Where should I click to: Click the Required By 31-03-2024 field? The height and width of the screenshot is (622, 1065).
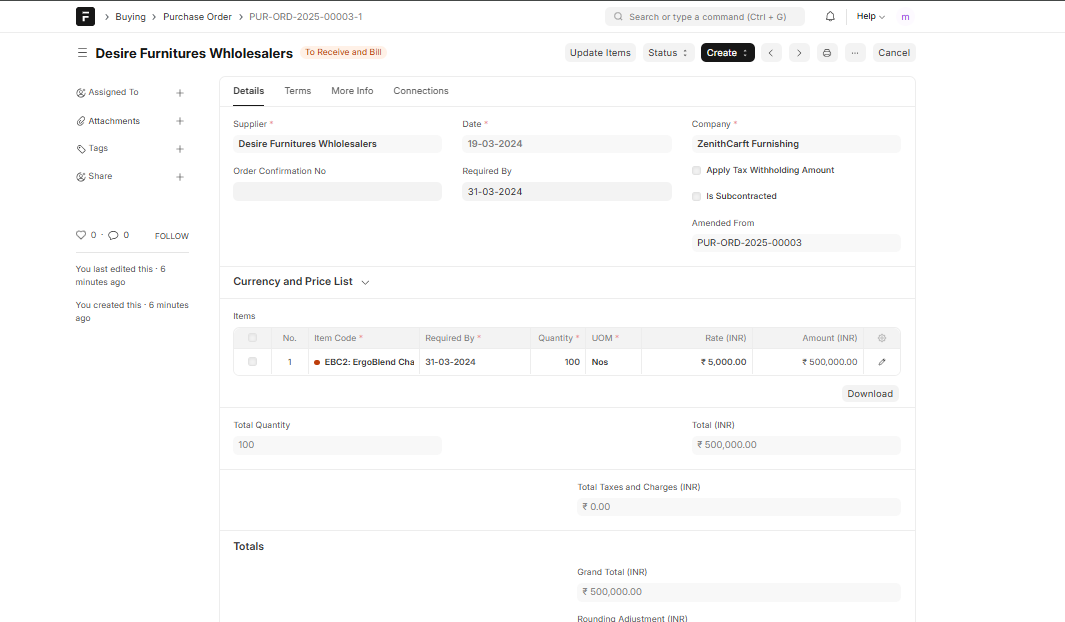pyautogui.click(x=566, y=191)
